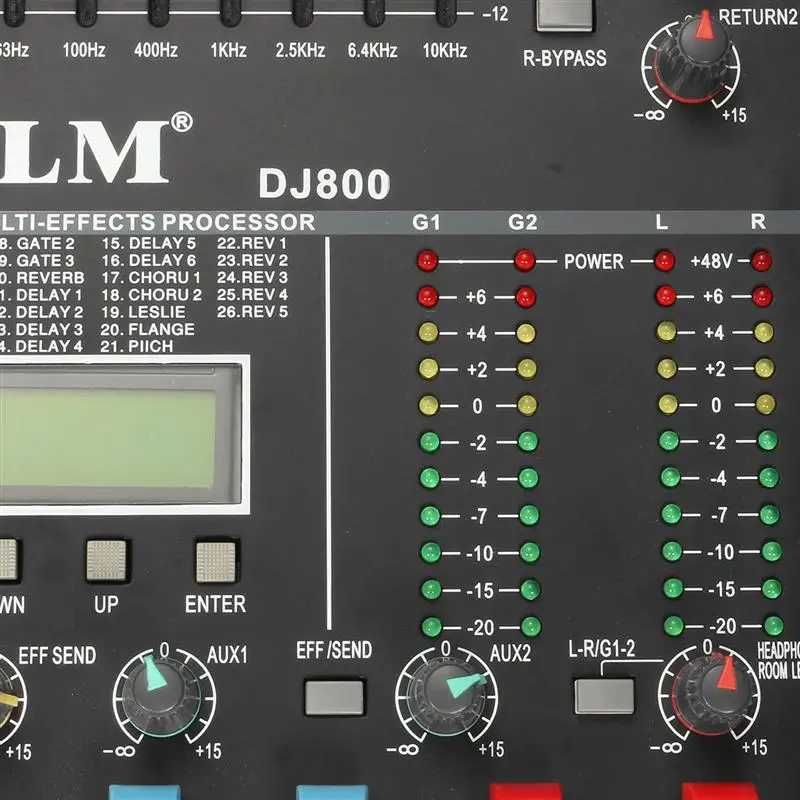
Task: Click the G1 +6 red LED
Action: click(x=428, y=296)
